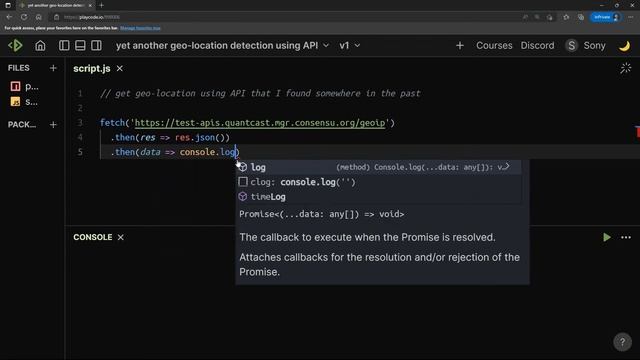640x360 pixels.
Task: Open the HTML file in file list
Action: click(24, 86)
